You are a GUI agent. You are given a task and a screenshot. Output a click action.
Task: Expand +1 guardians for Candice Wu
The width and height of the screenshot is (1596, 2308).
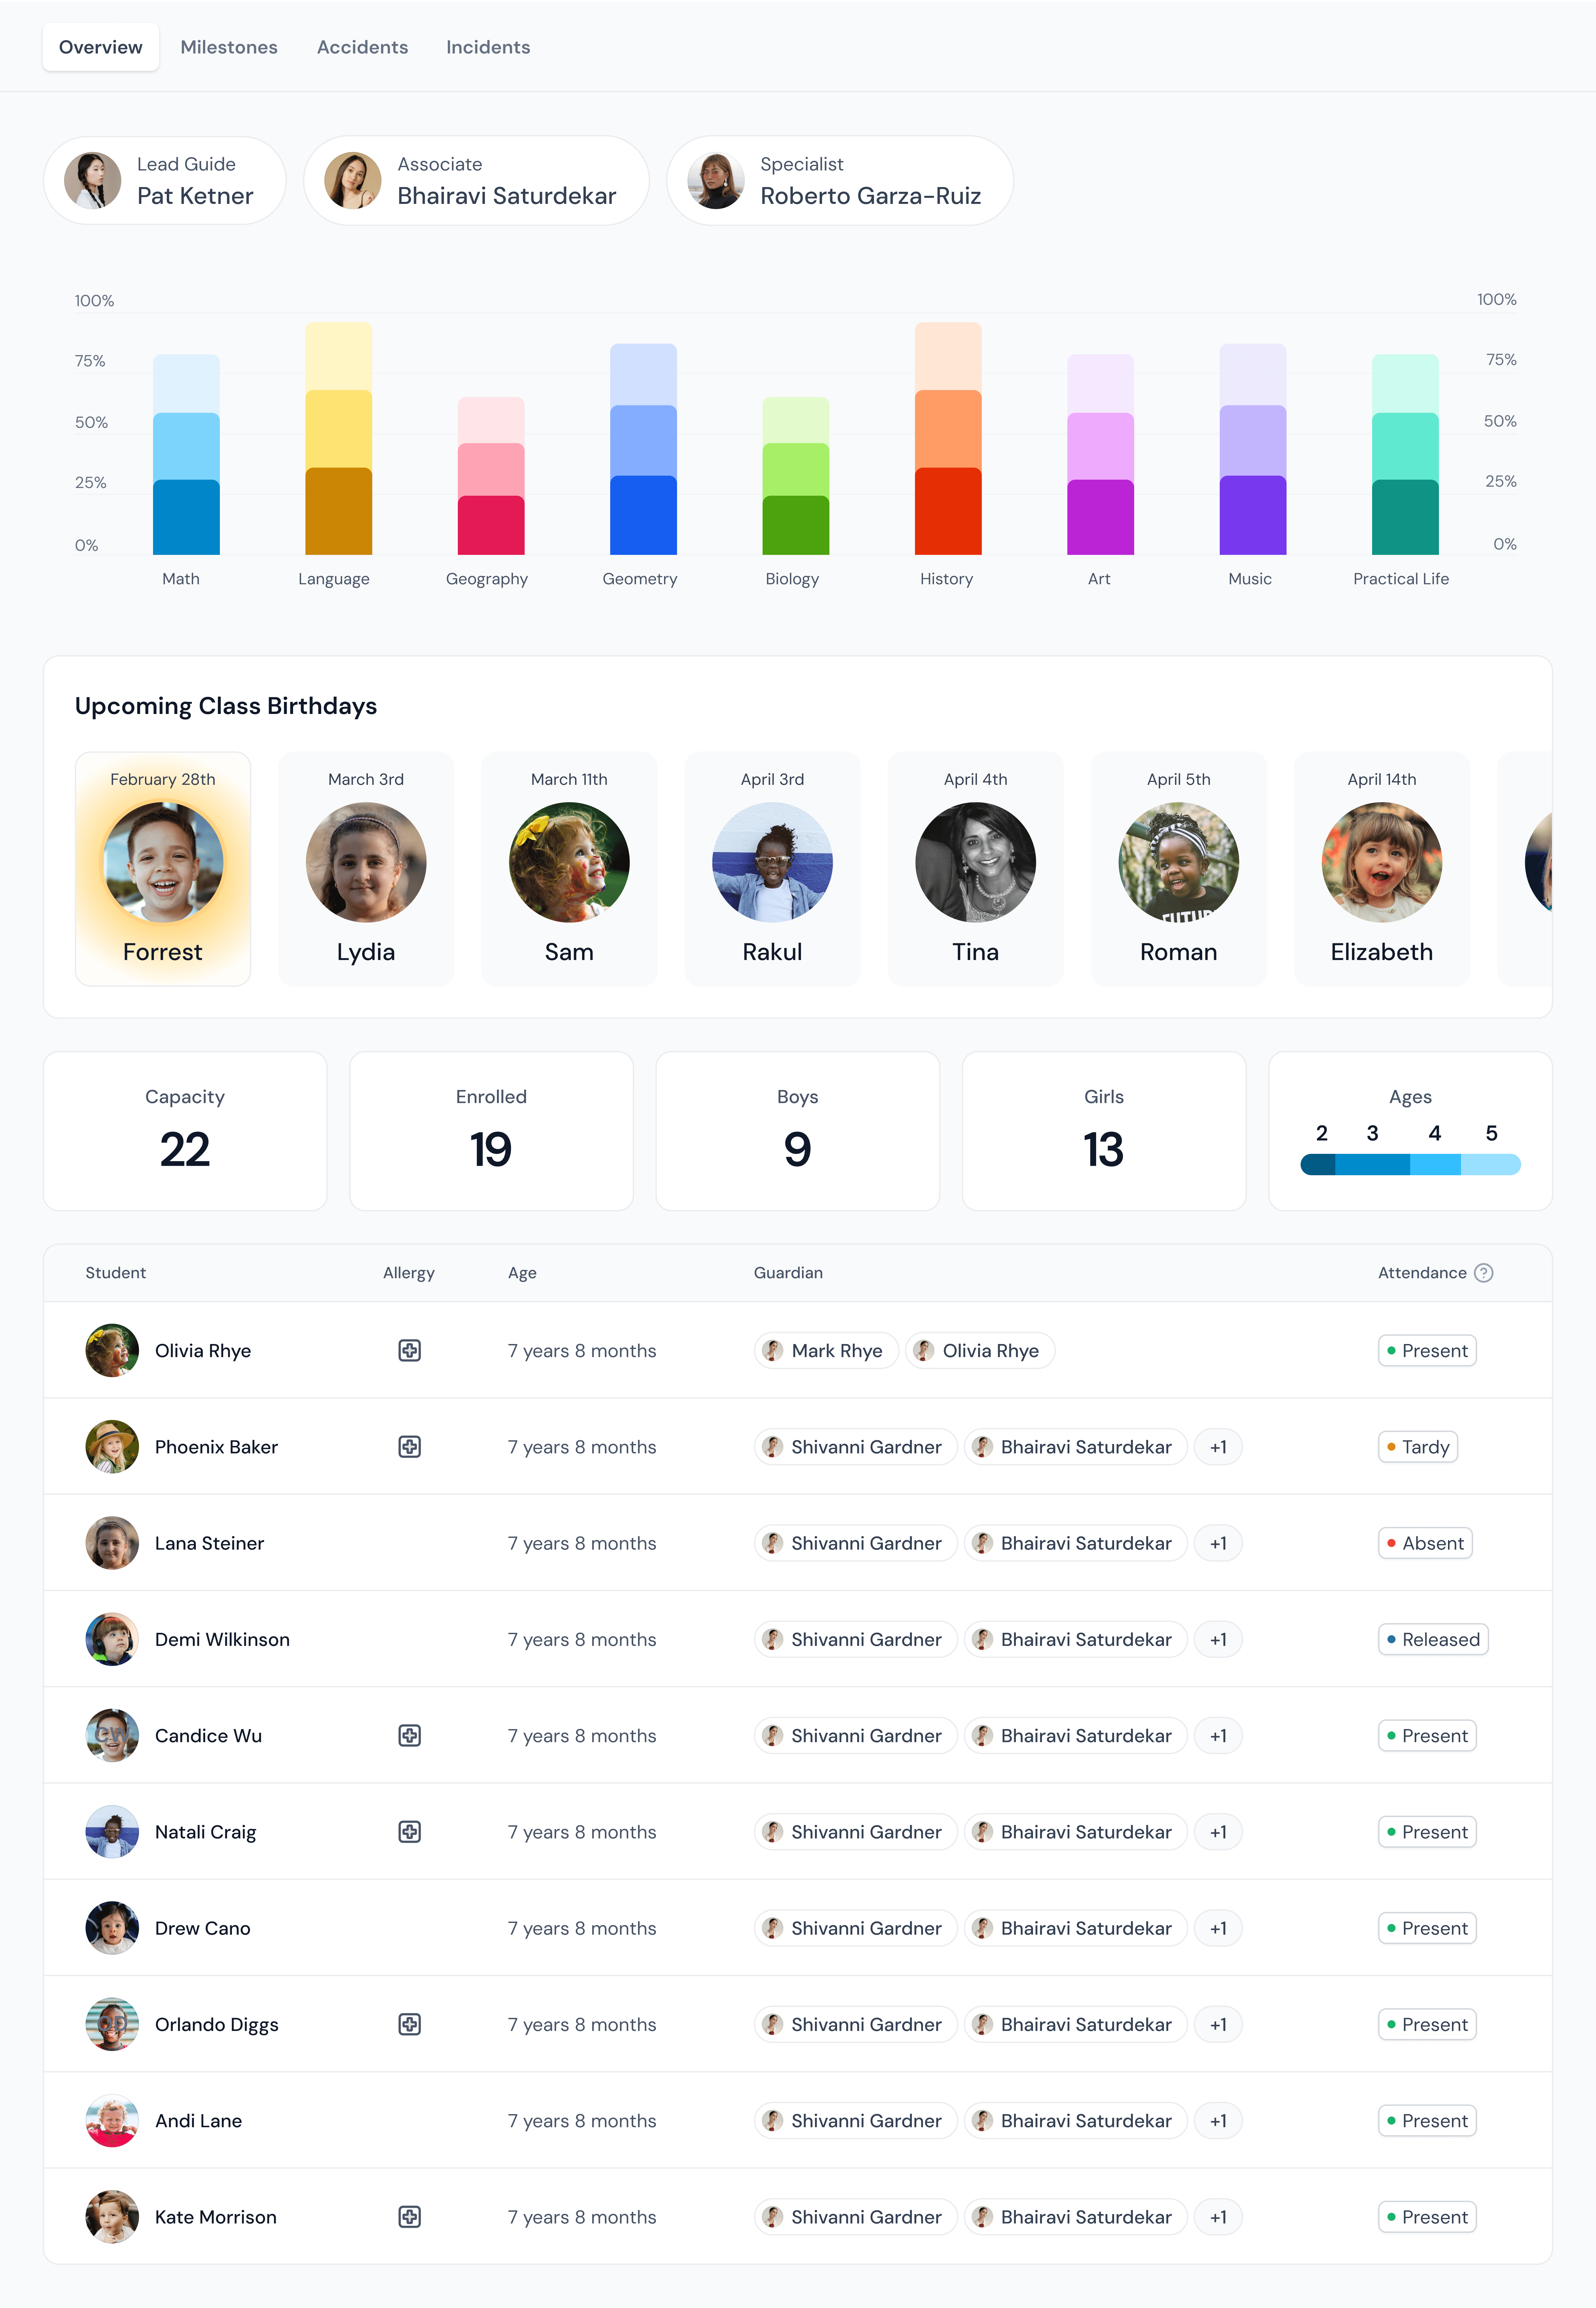point(1218,1735)
